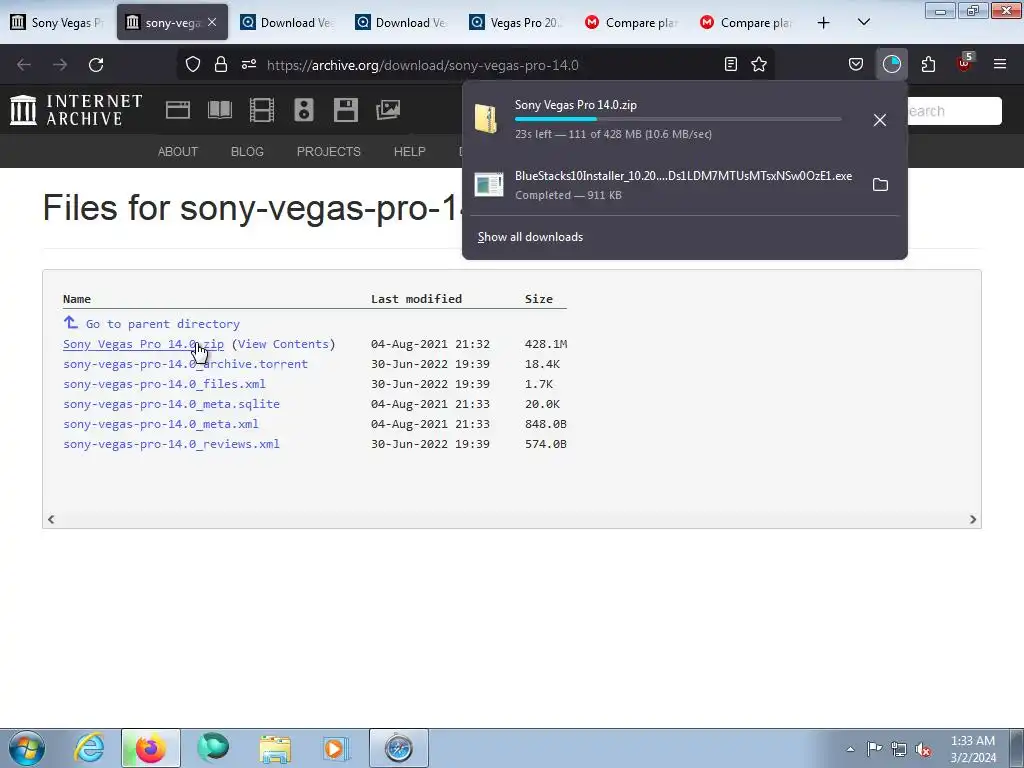Open the extensions puzzle icon

pos(928,64)
